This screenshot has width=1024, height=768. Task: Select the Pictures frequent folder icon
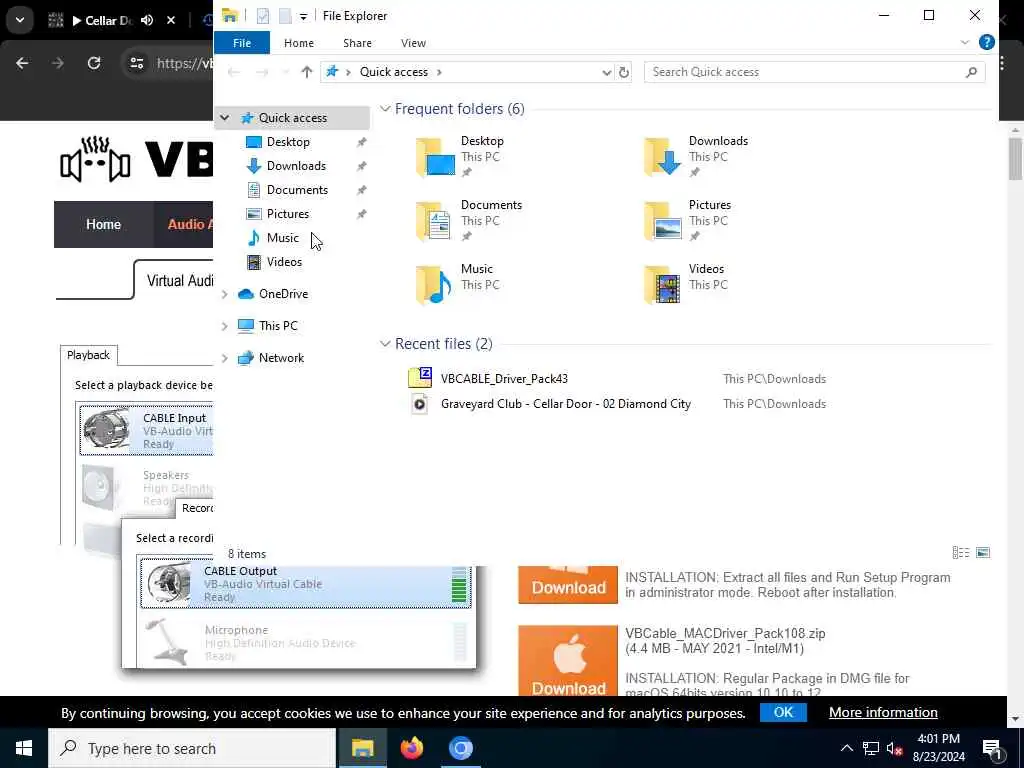click(663, 221)
